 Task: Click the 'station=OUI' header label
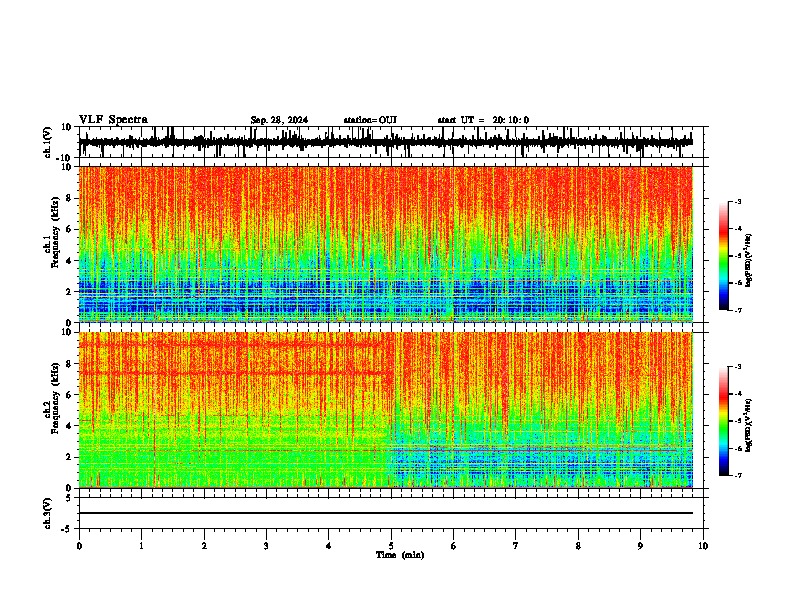tap(370, 120)
